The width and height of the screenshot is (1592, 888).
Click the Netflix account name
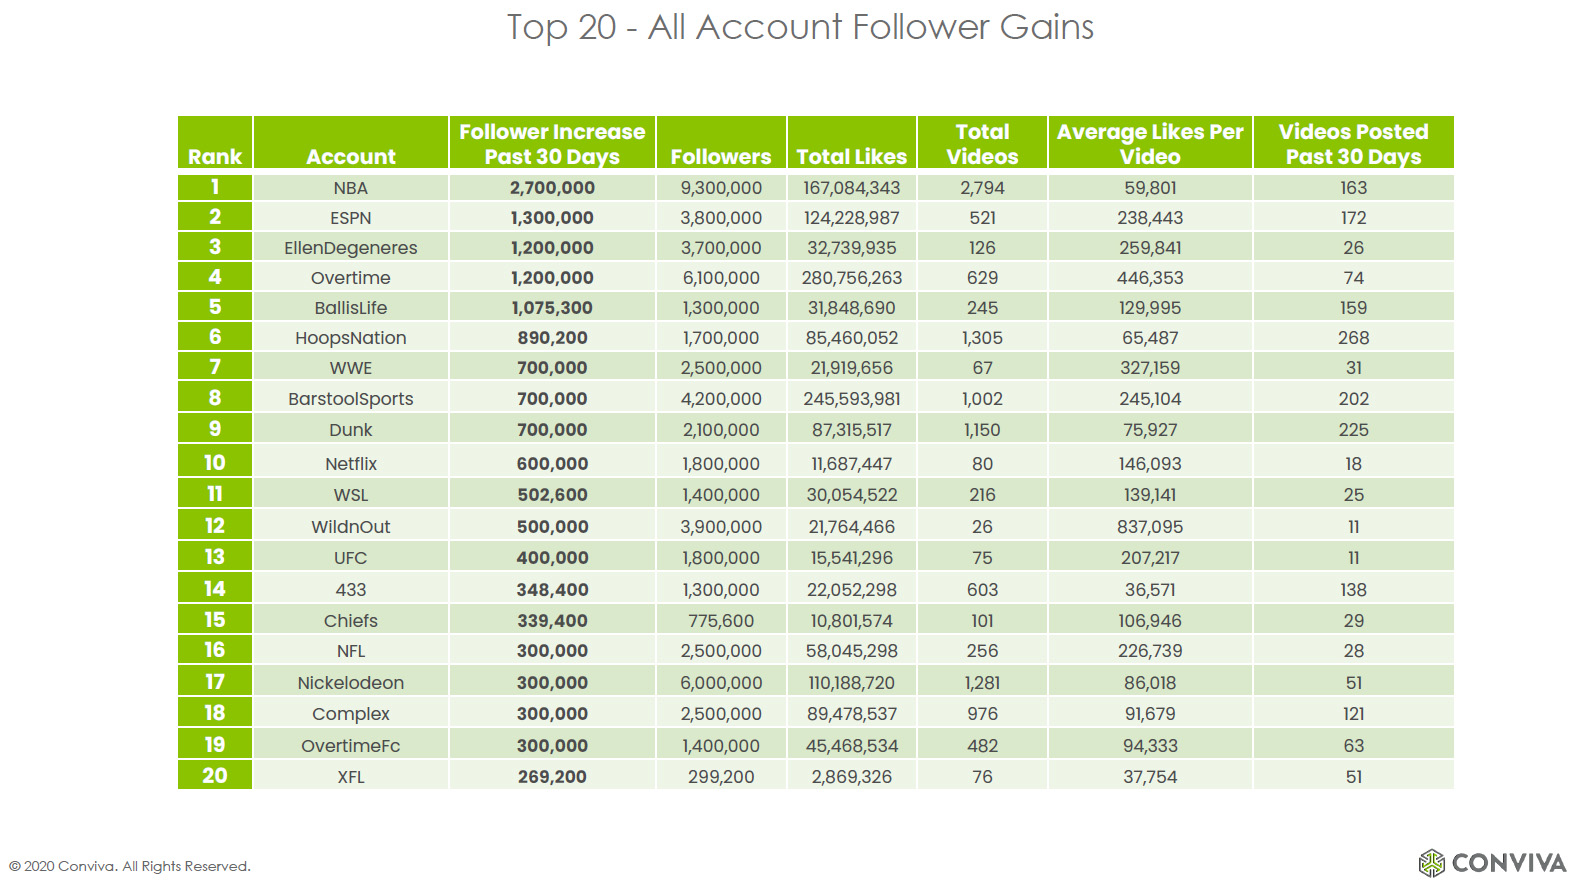pyautogui.click(x=351, y=464)
